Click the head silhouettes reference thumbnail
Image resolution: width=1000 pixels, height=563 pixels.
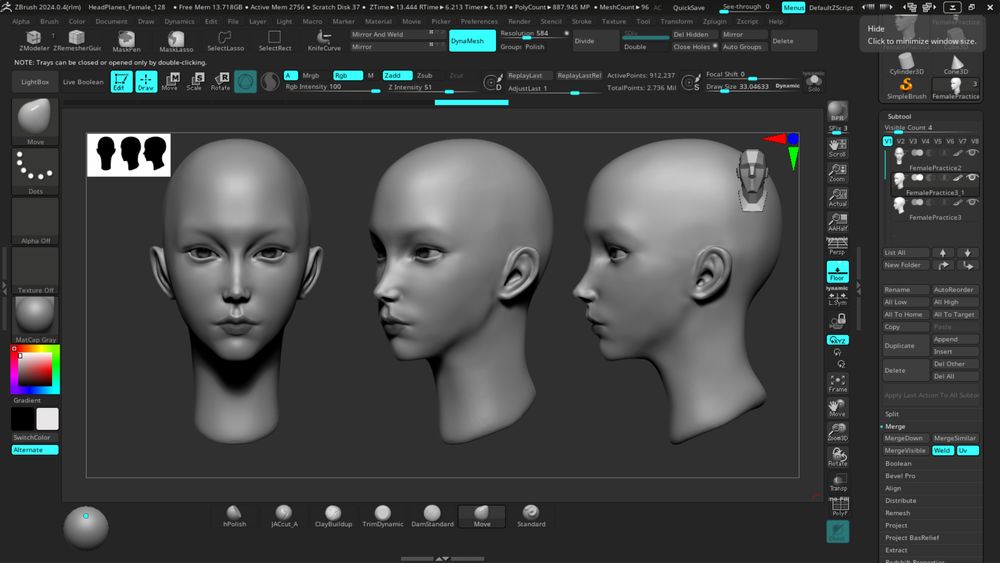129,155
